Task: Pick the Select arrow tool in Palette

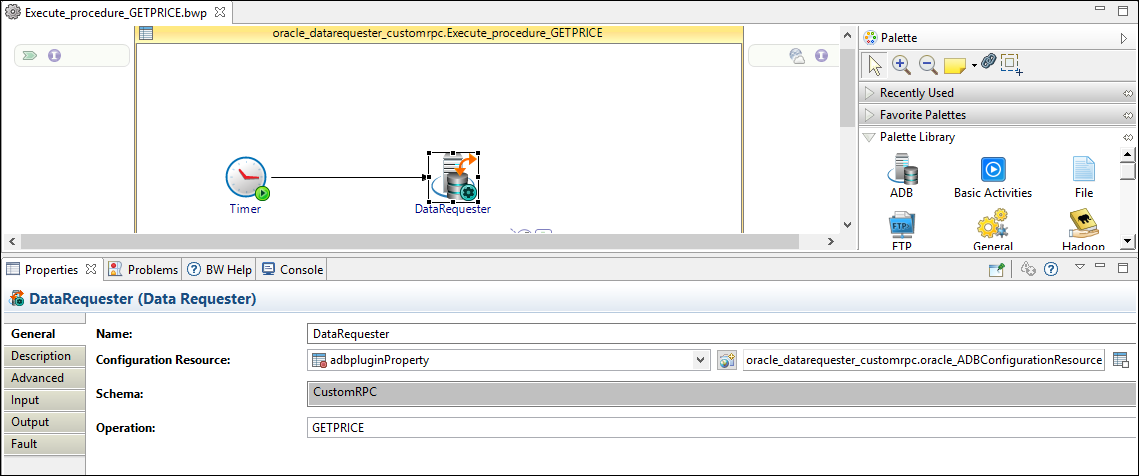Action: click(x=875, y=65)
